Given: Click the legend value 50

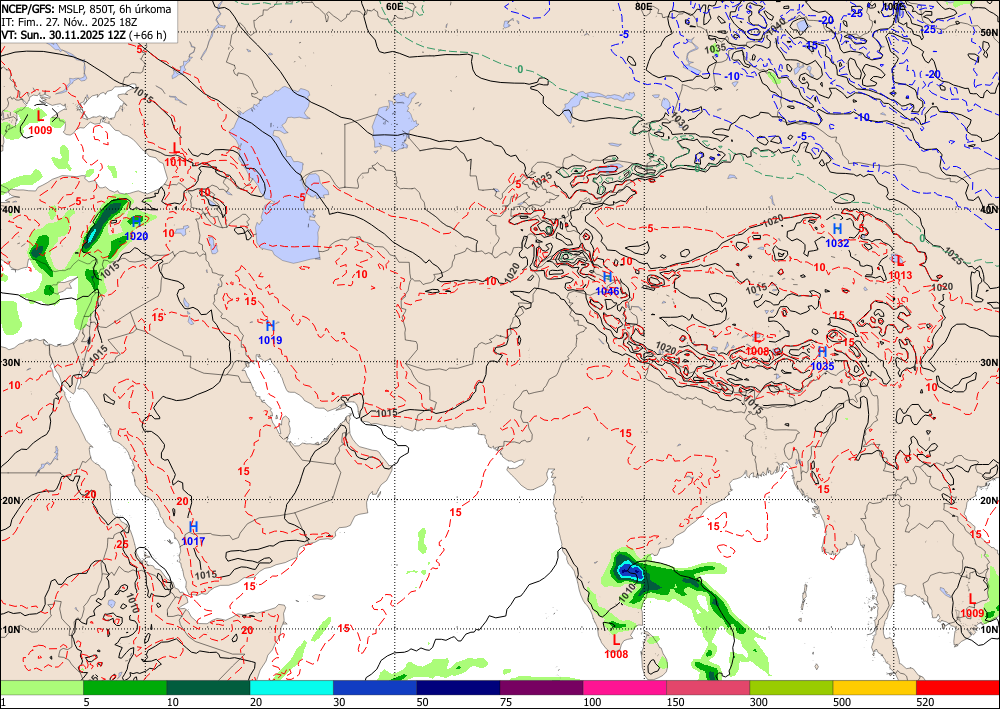Looking at the screenshot, I should click(x=423, y=703).
